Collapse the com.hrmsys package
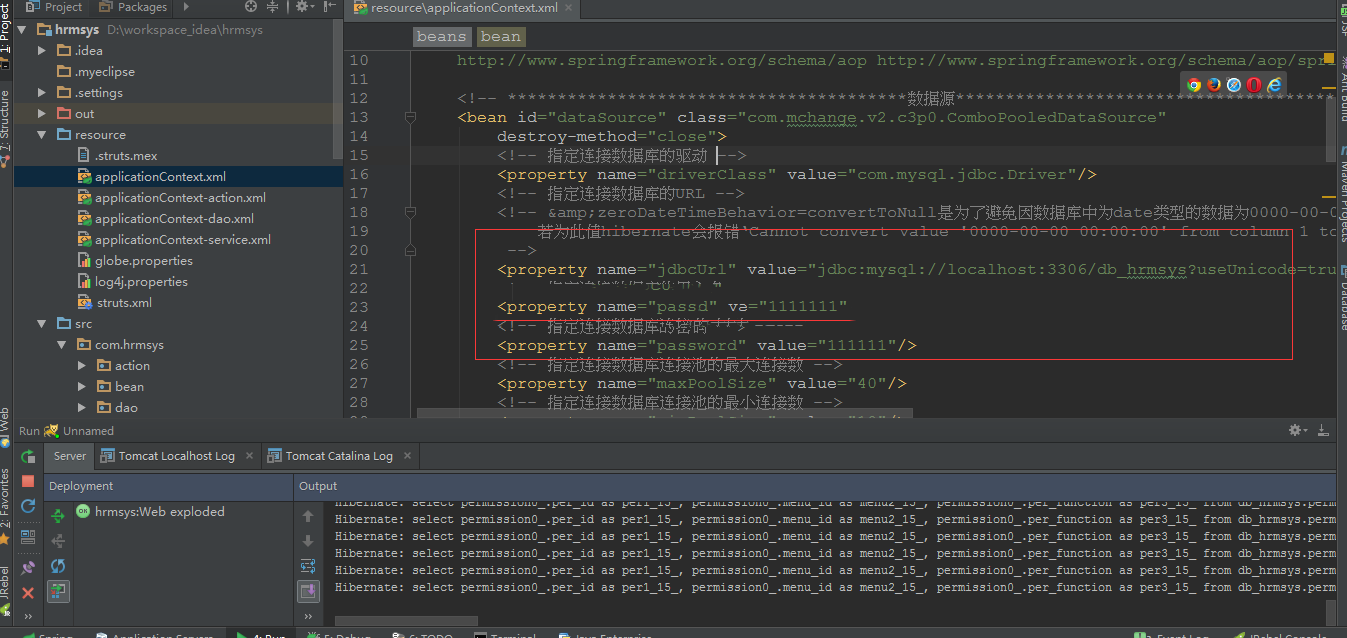This screenshot has width=1347, height=638. 62,345
